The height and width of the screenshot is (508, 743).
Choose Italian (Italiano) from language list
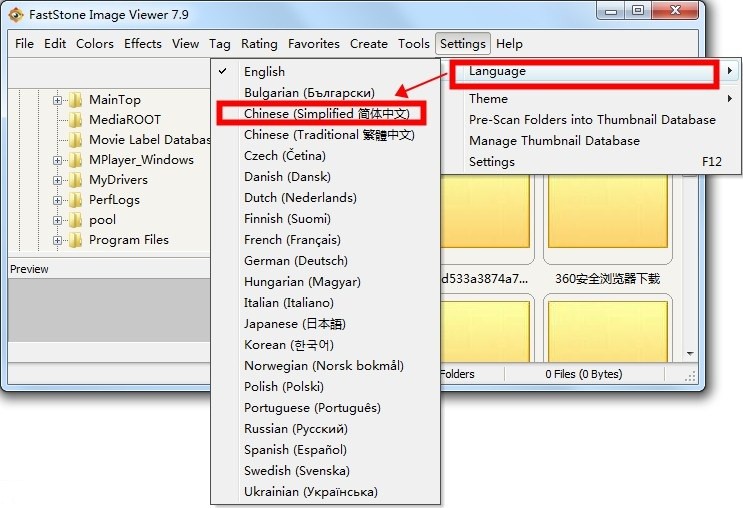325,303
